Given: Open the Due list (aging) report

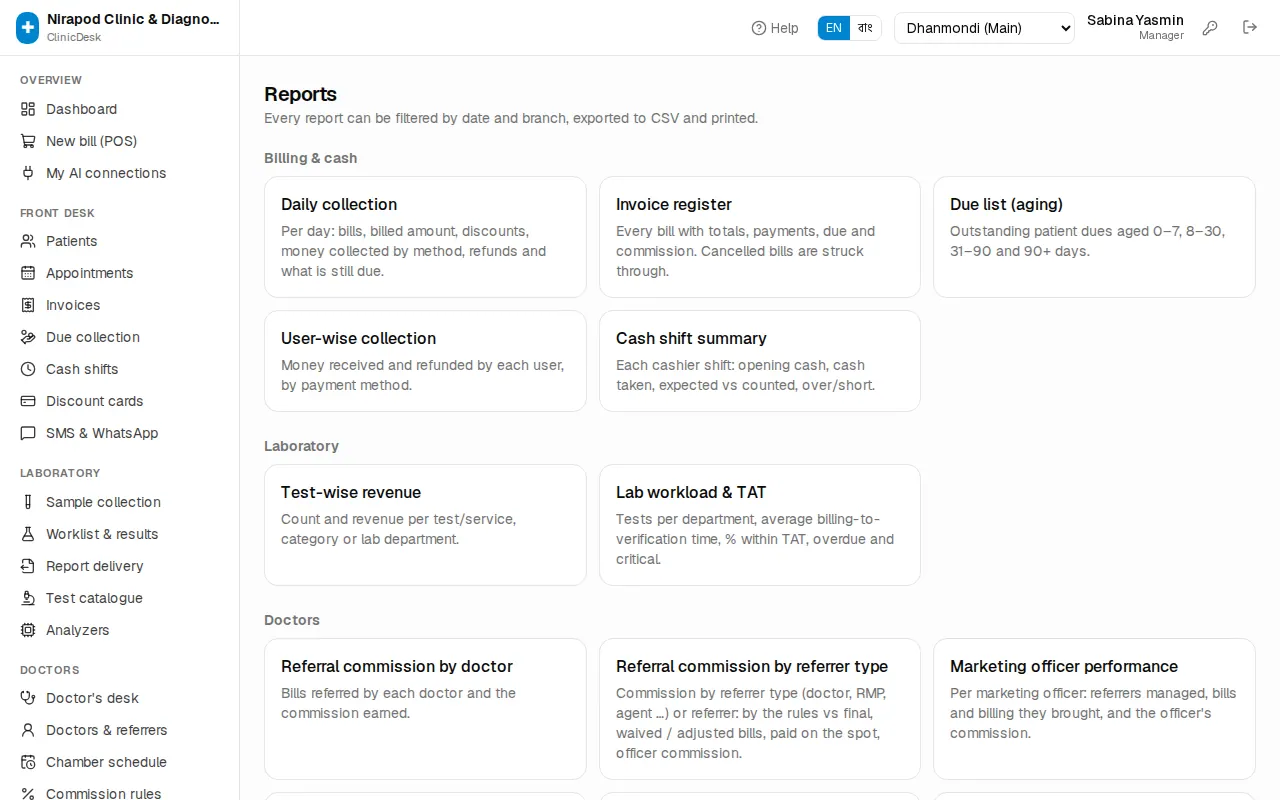Looking at the screenshot, I should pos(1094,237).
